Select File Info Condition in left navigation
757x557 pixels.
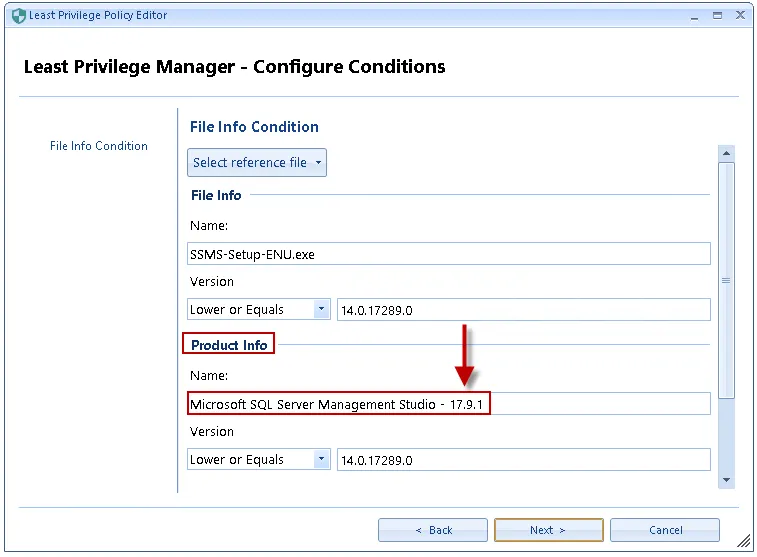(98, 146)
